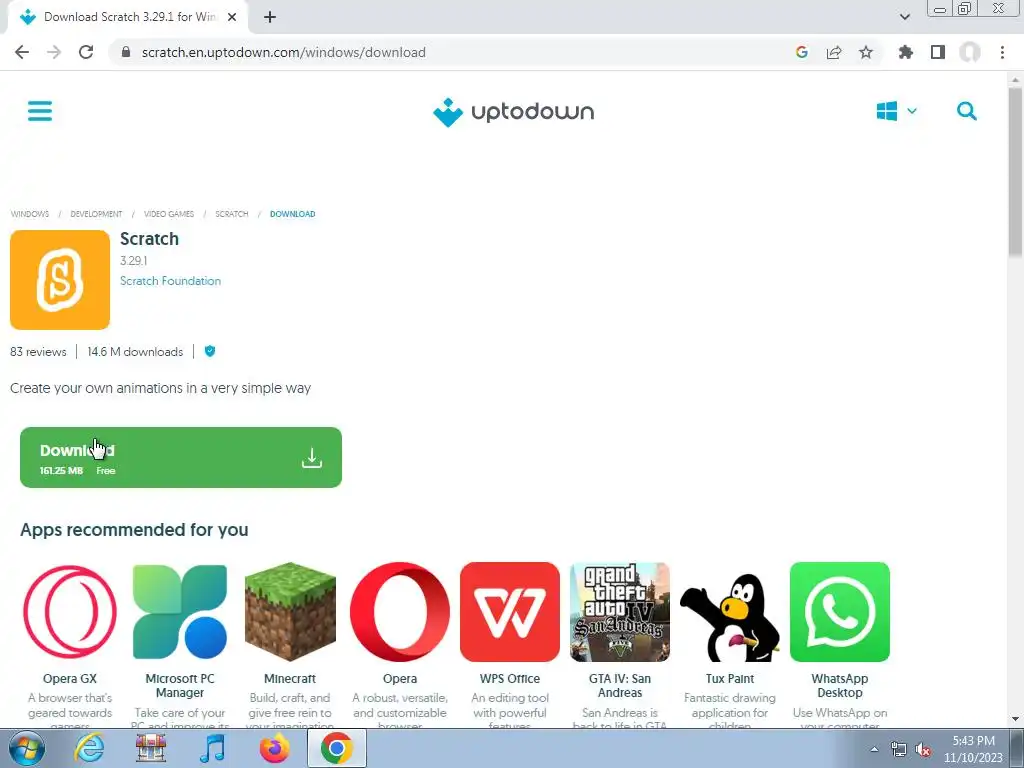This screenshot has width=1024, height=768.
Task: Go back to the previous page
Action: [x=22, y=52]
